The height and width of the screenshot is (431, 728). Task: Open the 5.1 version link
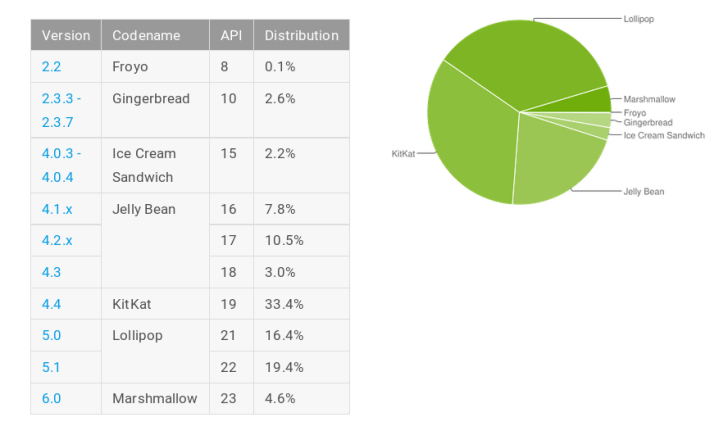pos(51,367)
